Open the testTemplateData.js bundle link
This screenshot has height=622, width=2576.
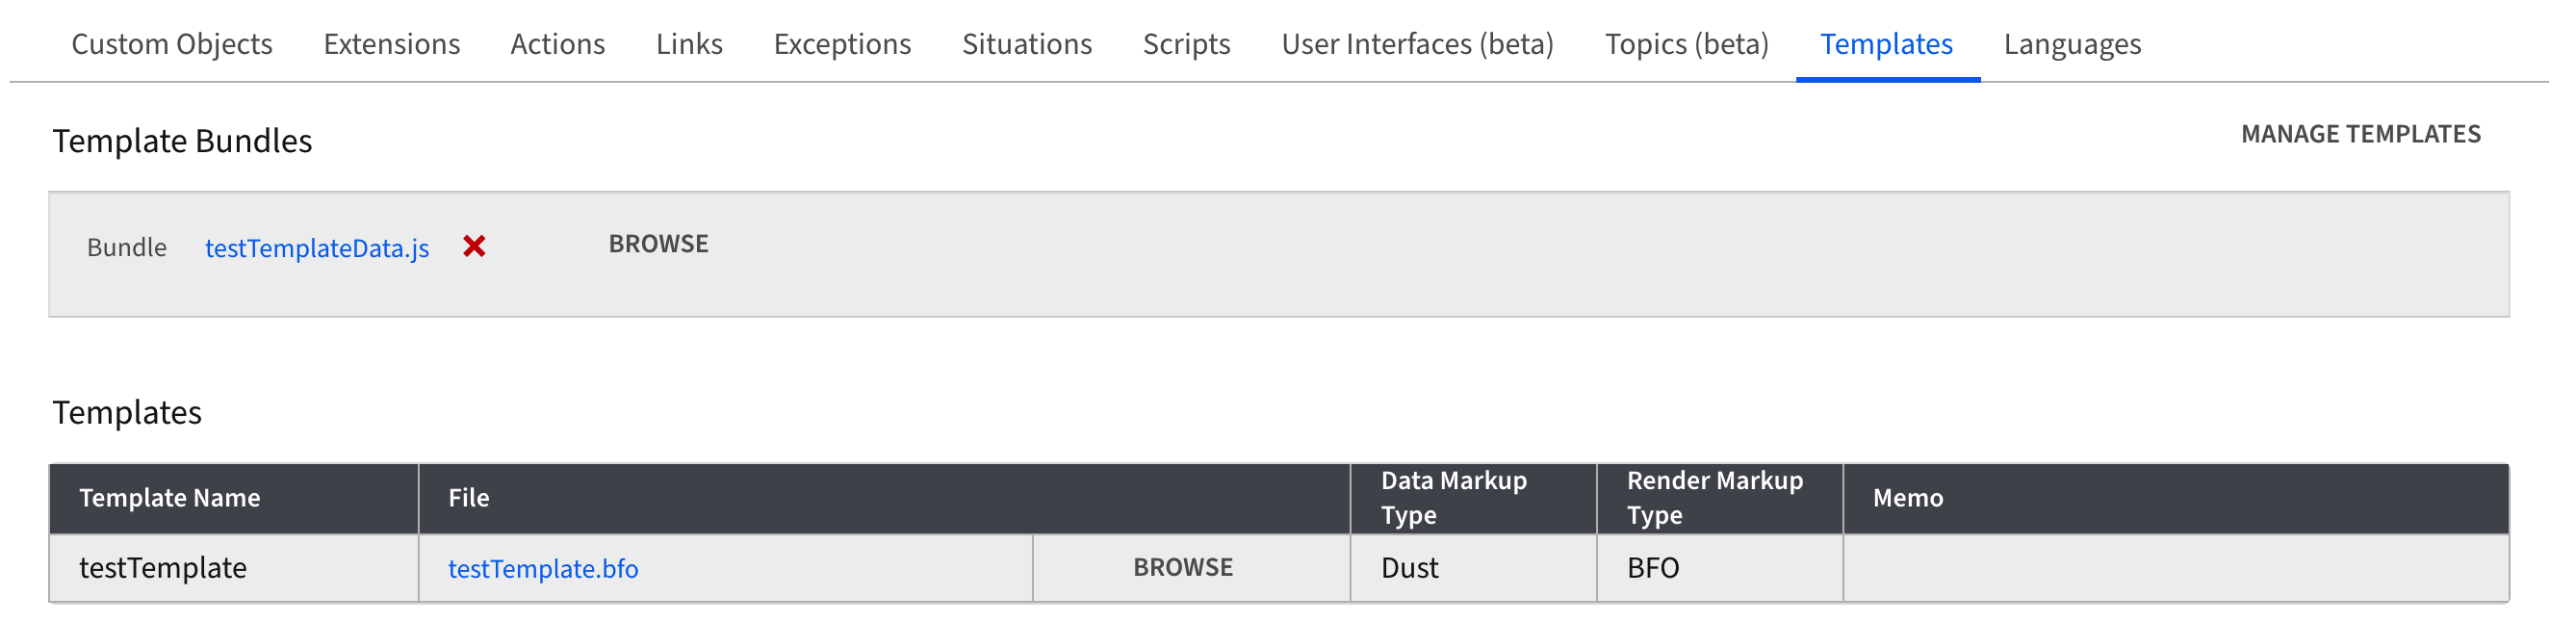click(x=317, y=248)
